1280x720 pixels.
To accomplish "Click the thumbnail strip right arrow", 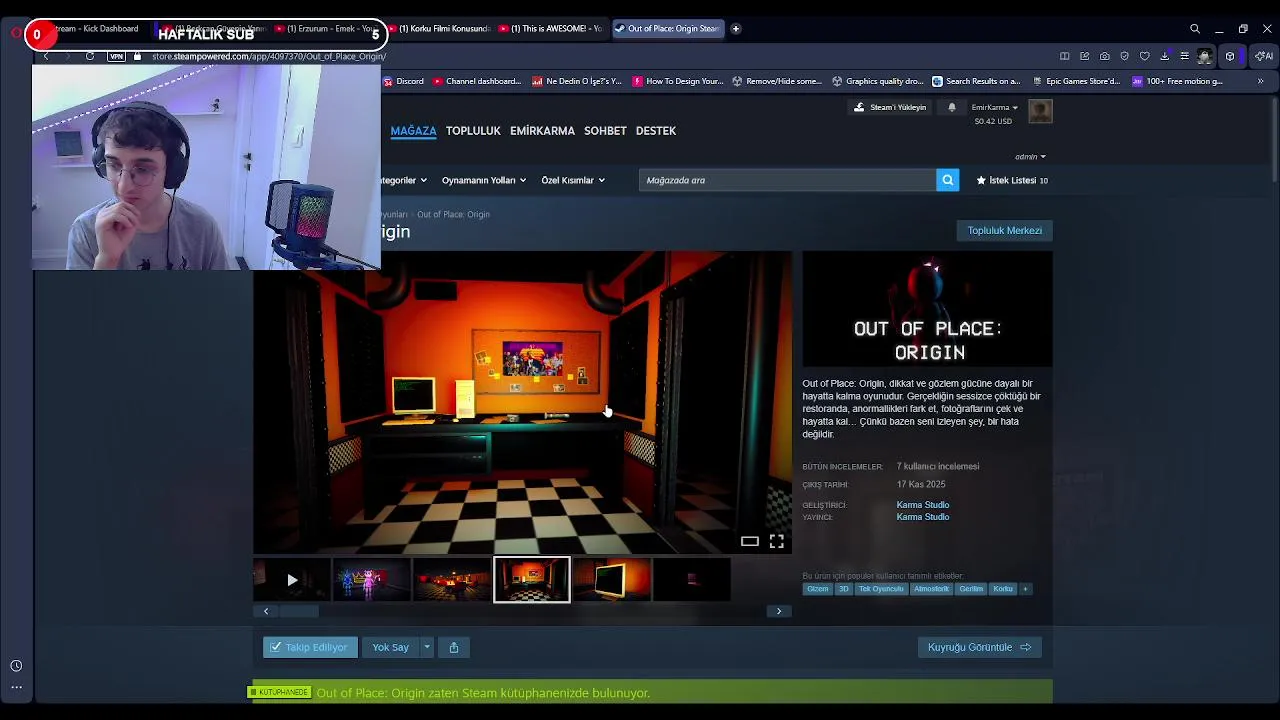I will [x=779, y=611].
